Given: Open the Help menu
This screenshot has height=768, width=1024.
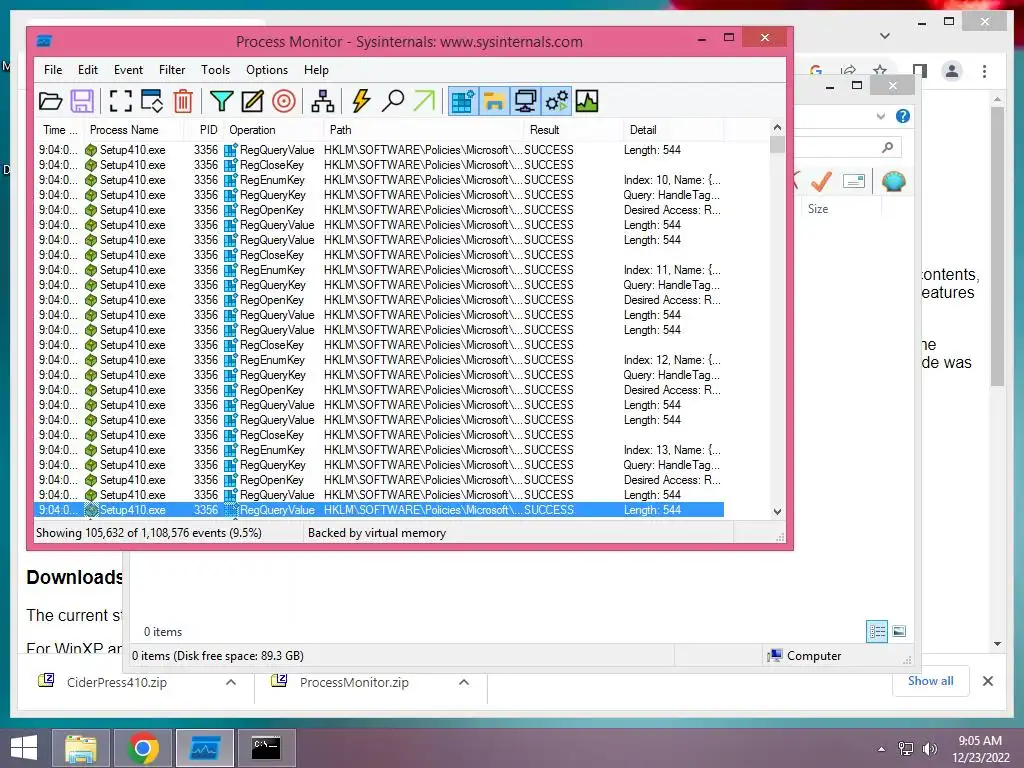Looking at the screenshot, I should pyautogui.click(x=316, y=70).
